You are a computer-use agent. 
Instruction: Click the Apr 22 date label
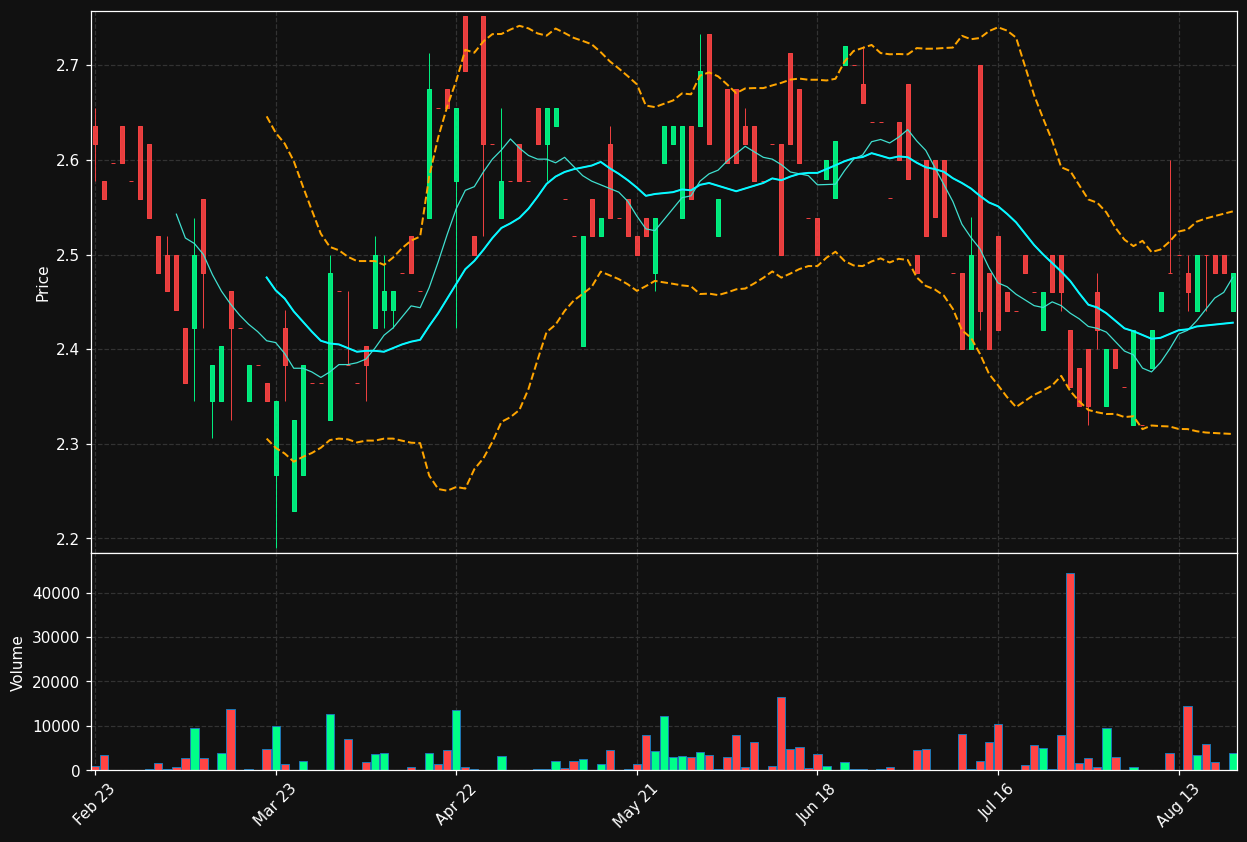455,804
